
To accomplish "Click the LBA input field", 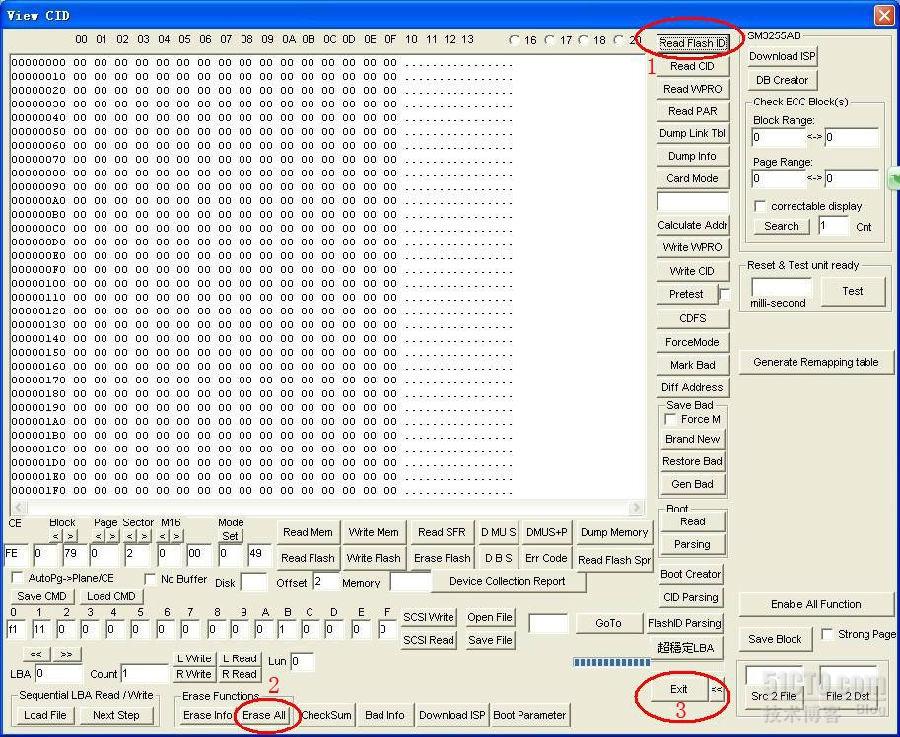I will (x=58, y=674).
